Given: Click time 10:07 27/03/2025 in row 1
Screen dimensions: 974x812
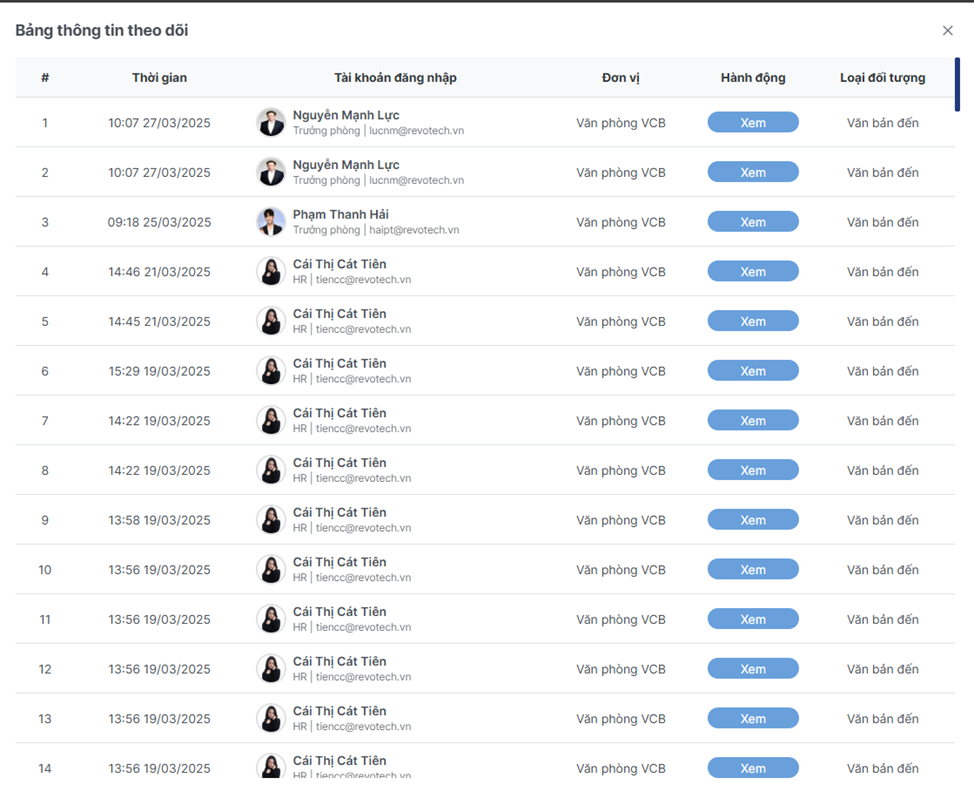Looking at the screenshot, I should point(159,122).
